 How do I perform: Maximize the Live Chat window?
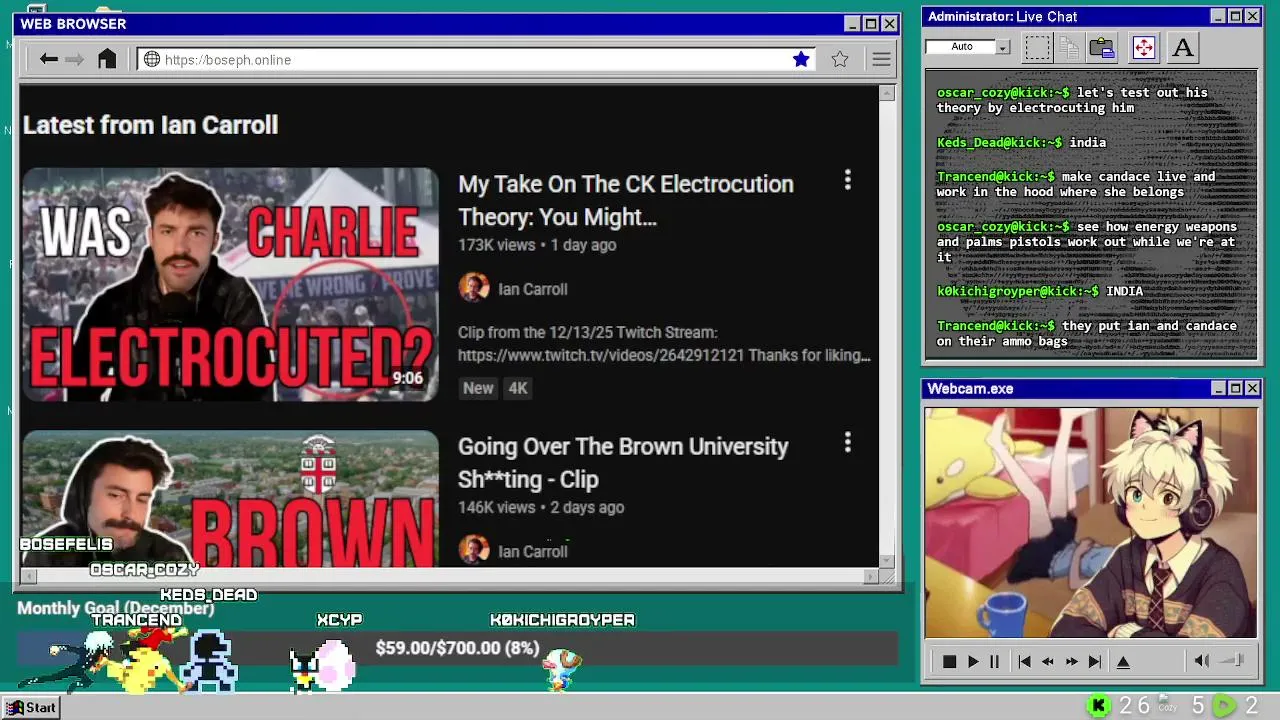point(1235,16)
